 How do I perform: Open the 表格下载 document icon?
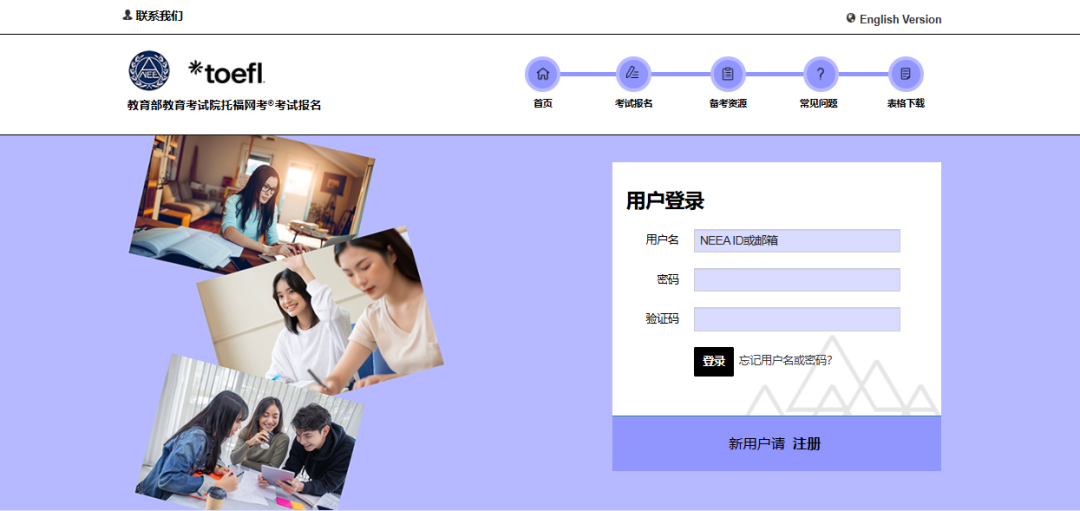906,74
